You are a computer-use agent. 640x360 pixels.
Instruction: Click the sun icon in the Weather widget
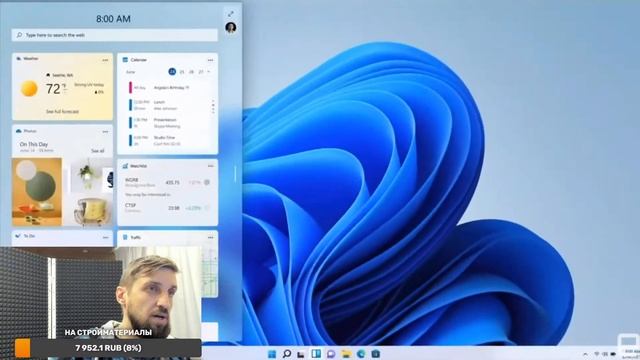(x=29, y=89)
